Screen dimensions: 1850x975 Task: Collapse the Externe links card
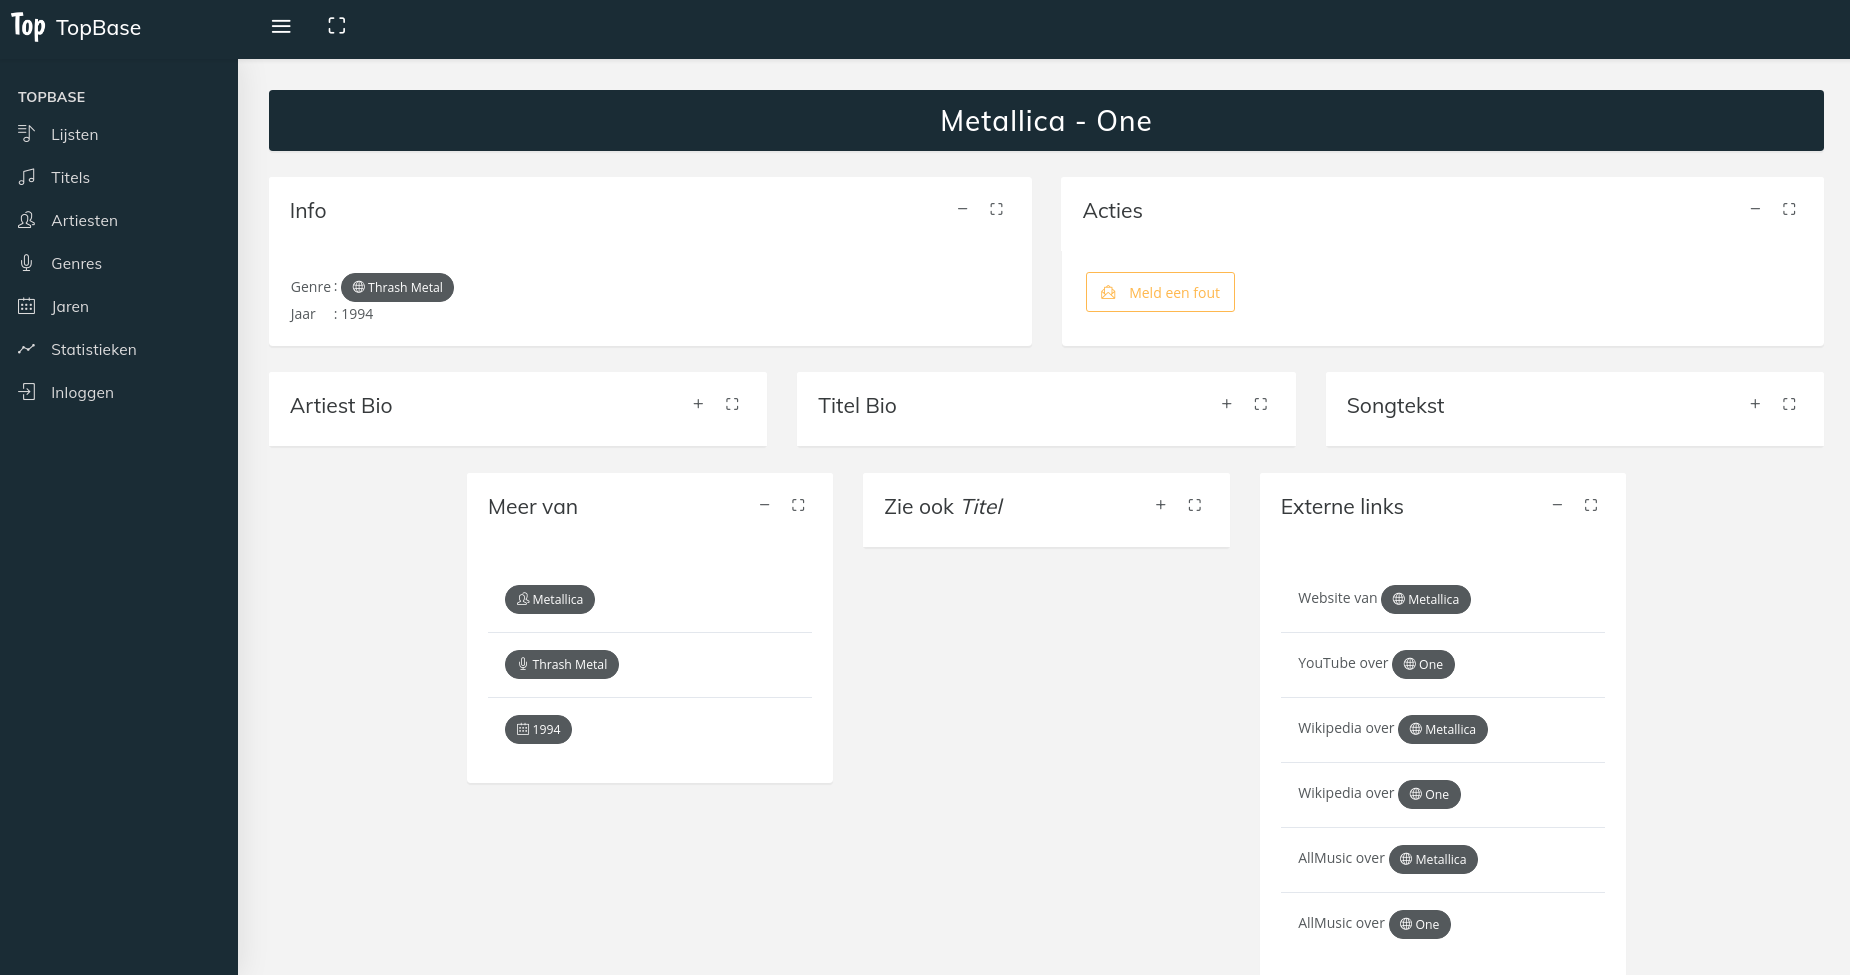pyautogui.click(x=1557, y=505)
